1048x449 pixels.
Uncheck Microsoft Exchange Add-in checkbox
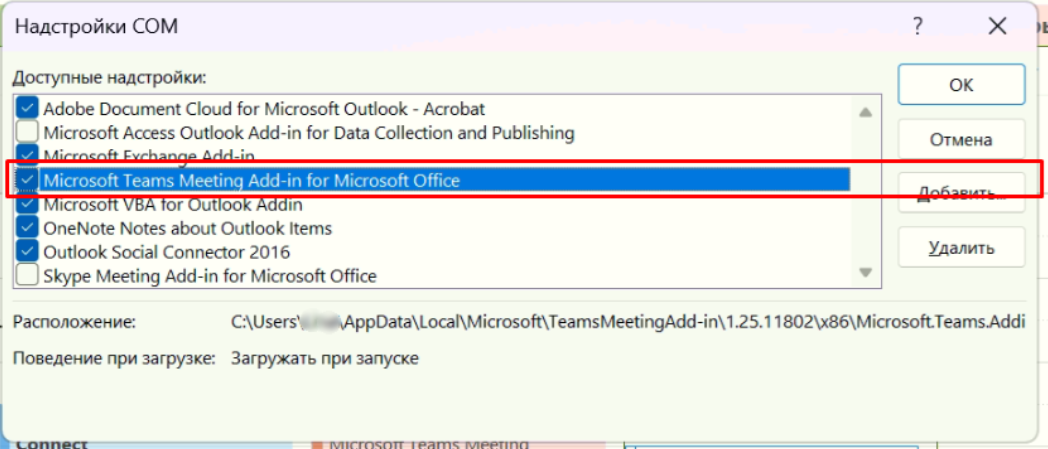point(27,155)
